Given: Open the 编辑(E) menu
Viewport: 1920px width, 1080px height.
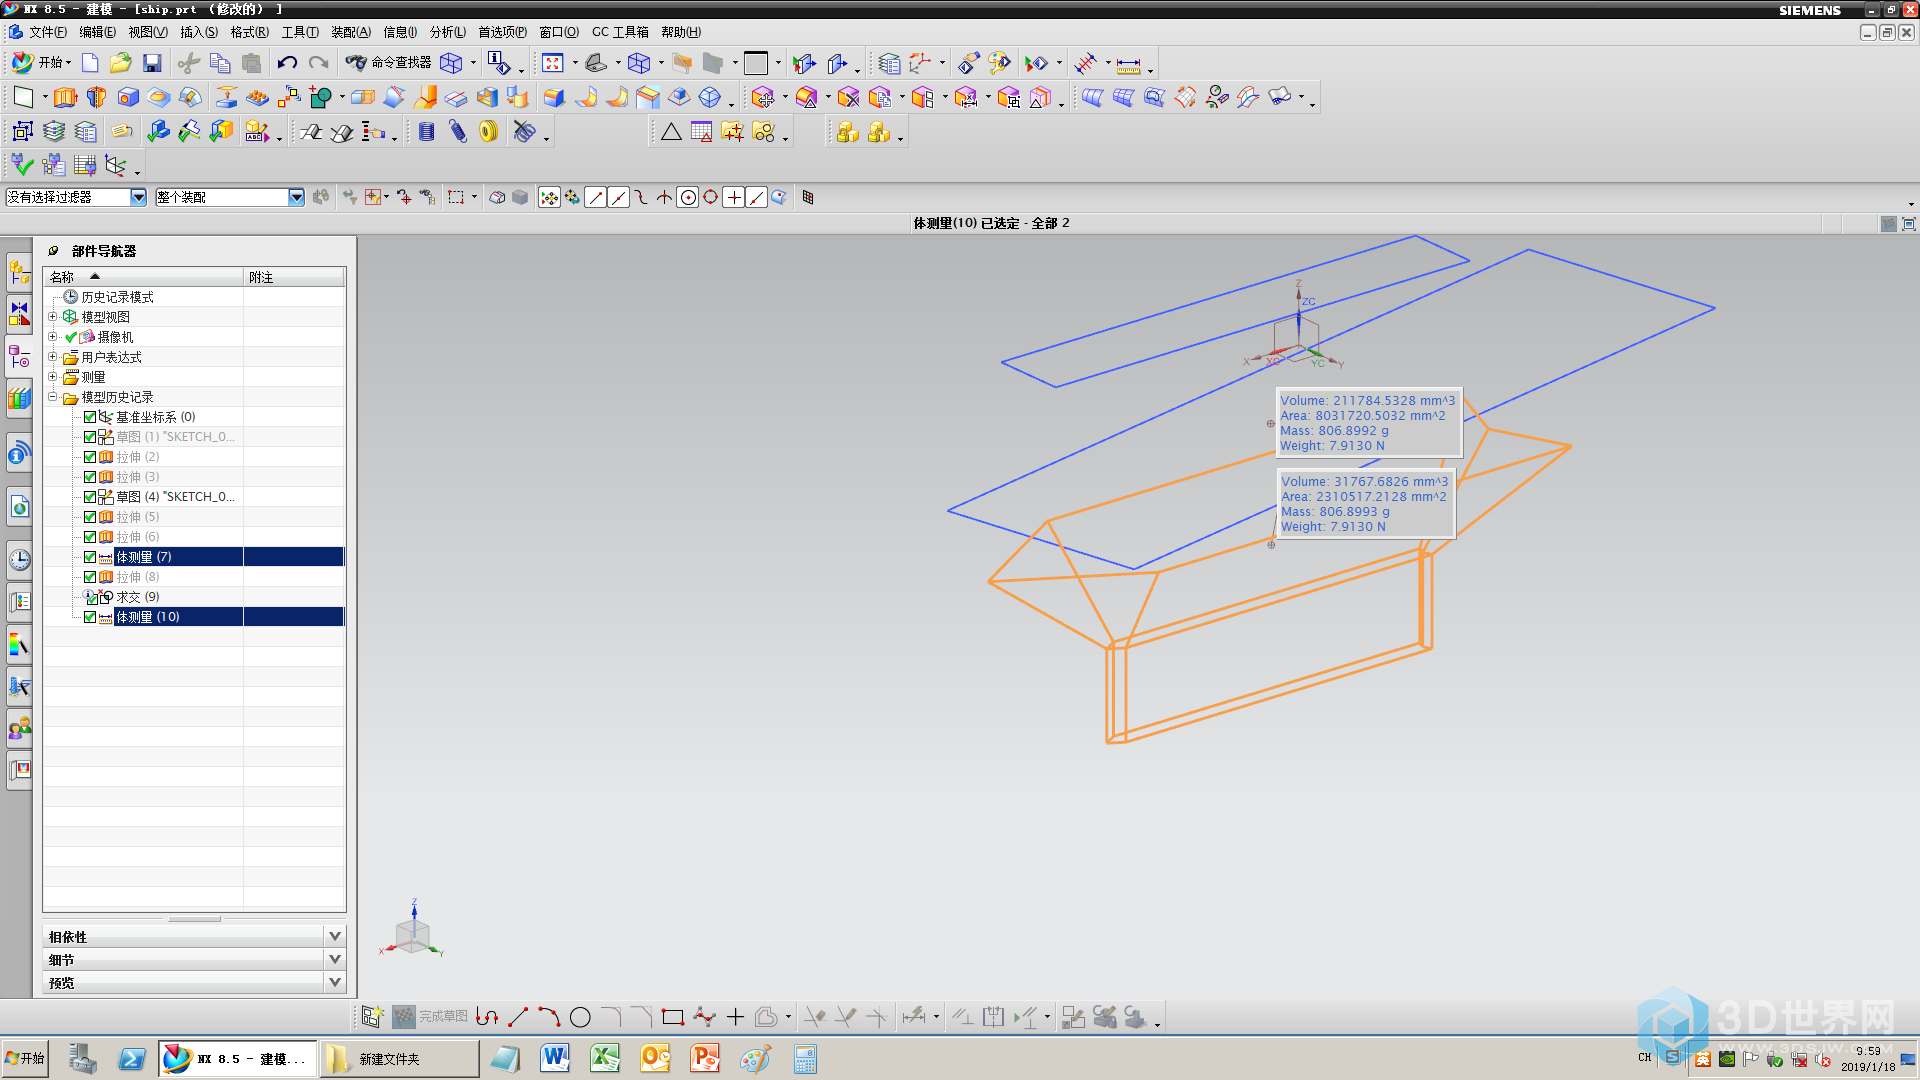Looking at the screenshot, I should point(98,32).
